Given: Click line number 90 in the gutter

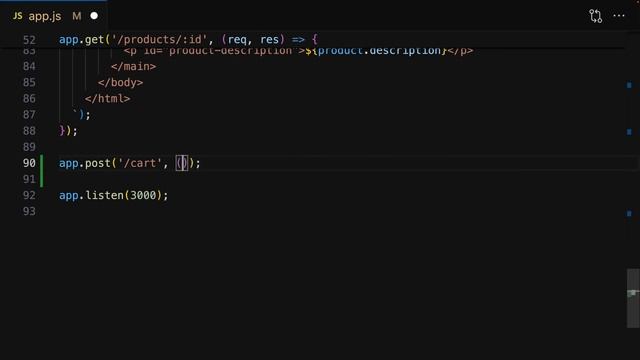Looking at the screenshot, I should [x=29, y=163].
